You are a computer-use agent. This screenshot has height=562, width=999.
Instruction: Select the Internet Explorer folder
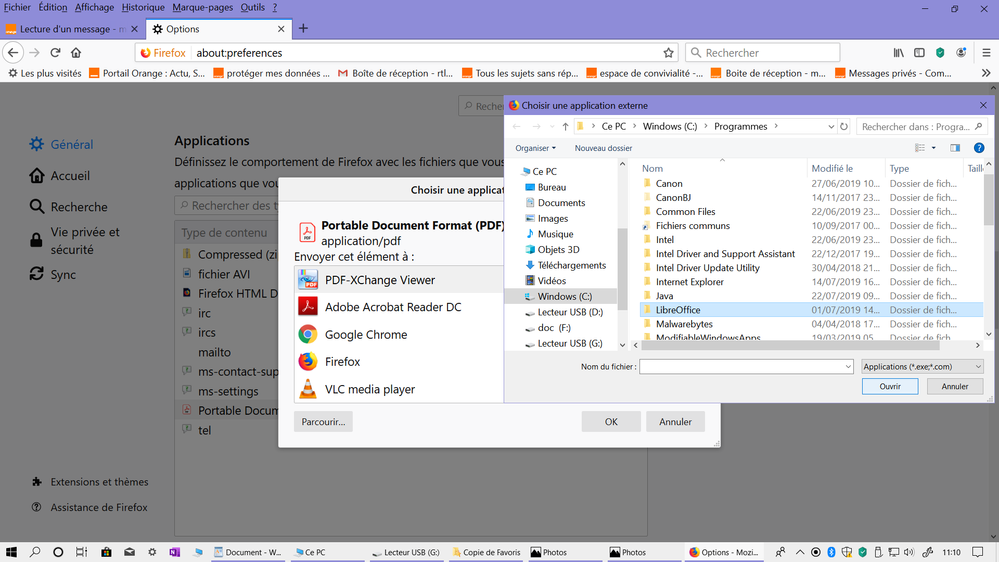[x=689, y=282]
